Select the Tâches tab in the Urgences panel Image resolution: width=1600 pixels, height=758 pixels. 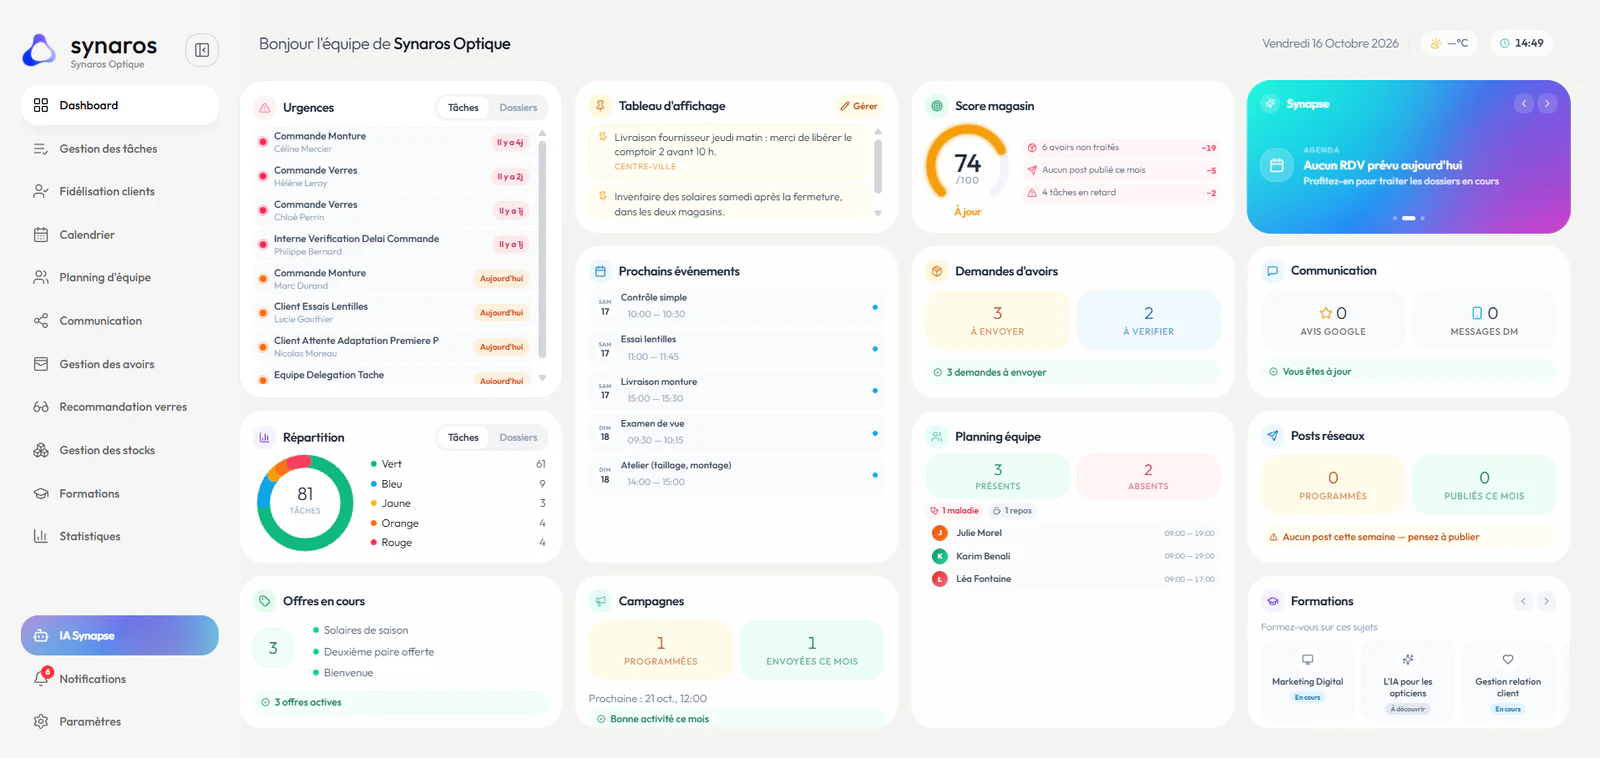[x=463, y=108]
